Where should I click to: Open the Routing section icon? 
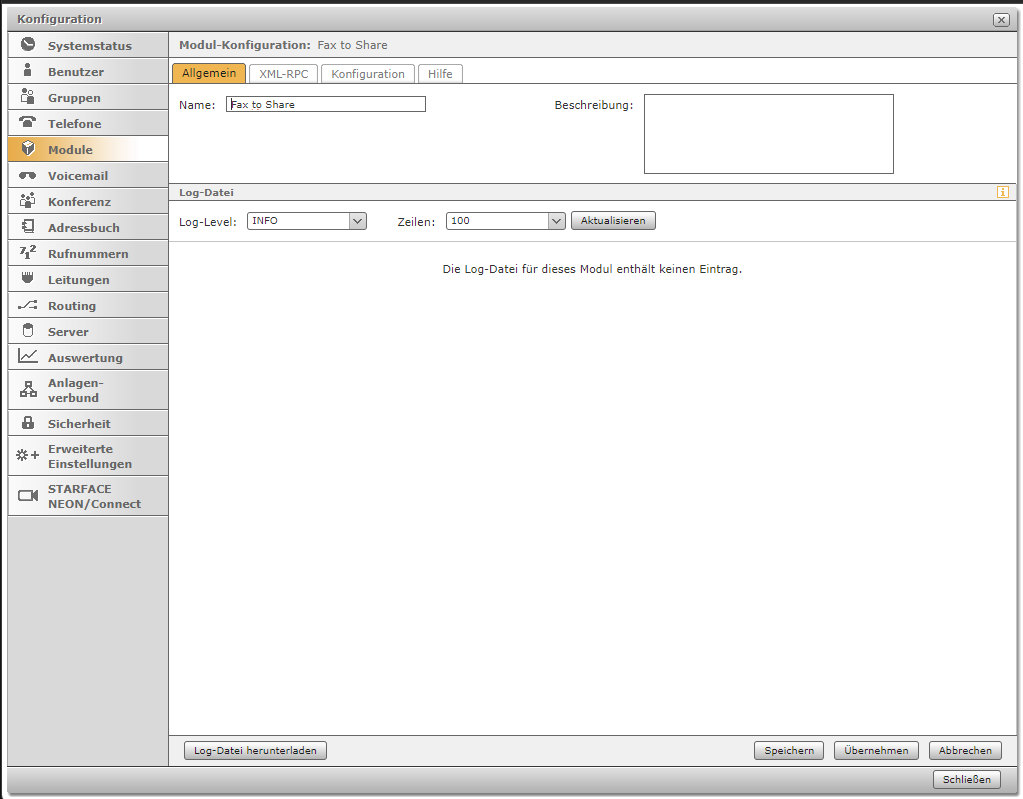pyautogui.click(x=28, y=305)
